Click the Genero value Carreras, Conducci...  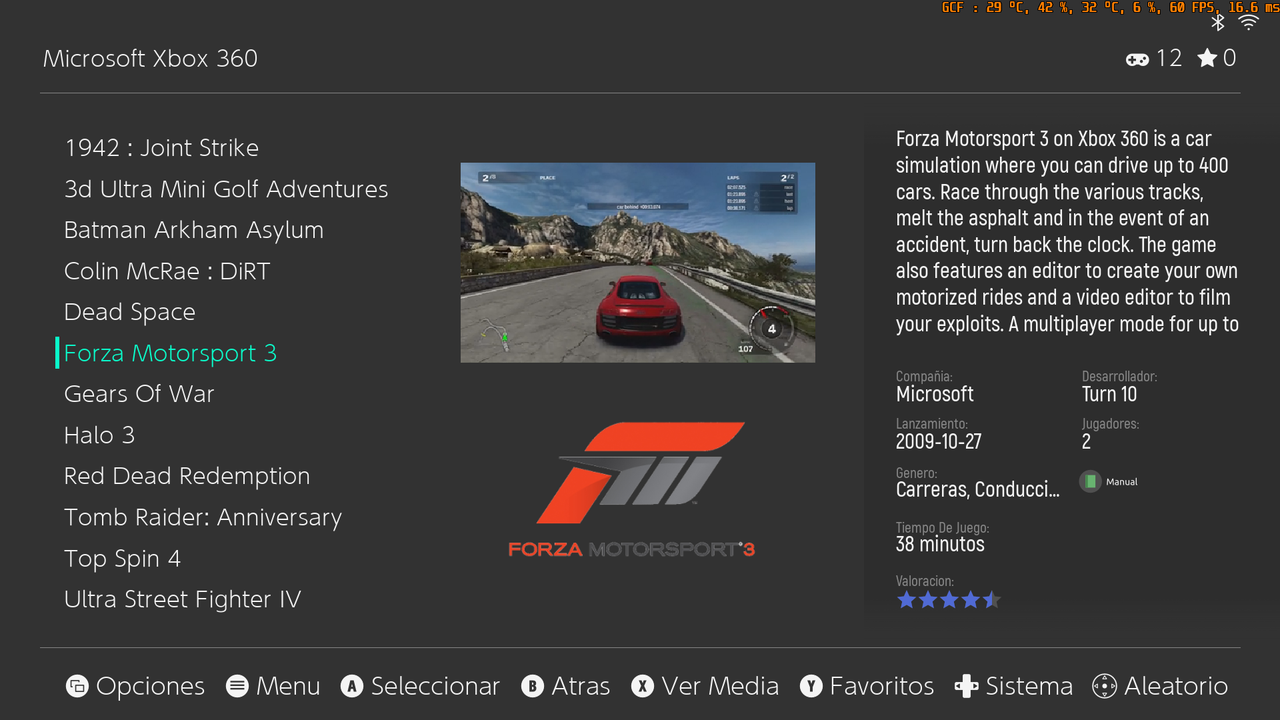coord(978,490)
